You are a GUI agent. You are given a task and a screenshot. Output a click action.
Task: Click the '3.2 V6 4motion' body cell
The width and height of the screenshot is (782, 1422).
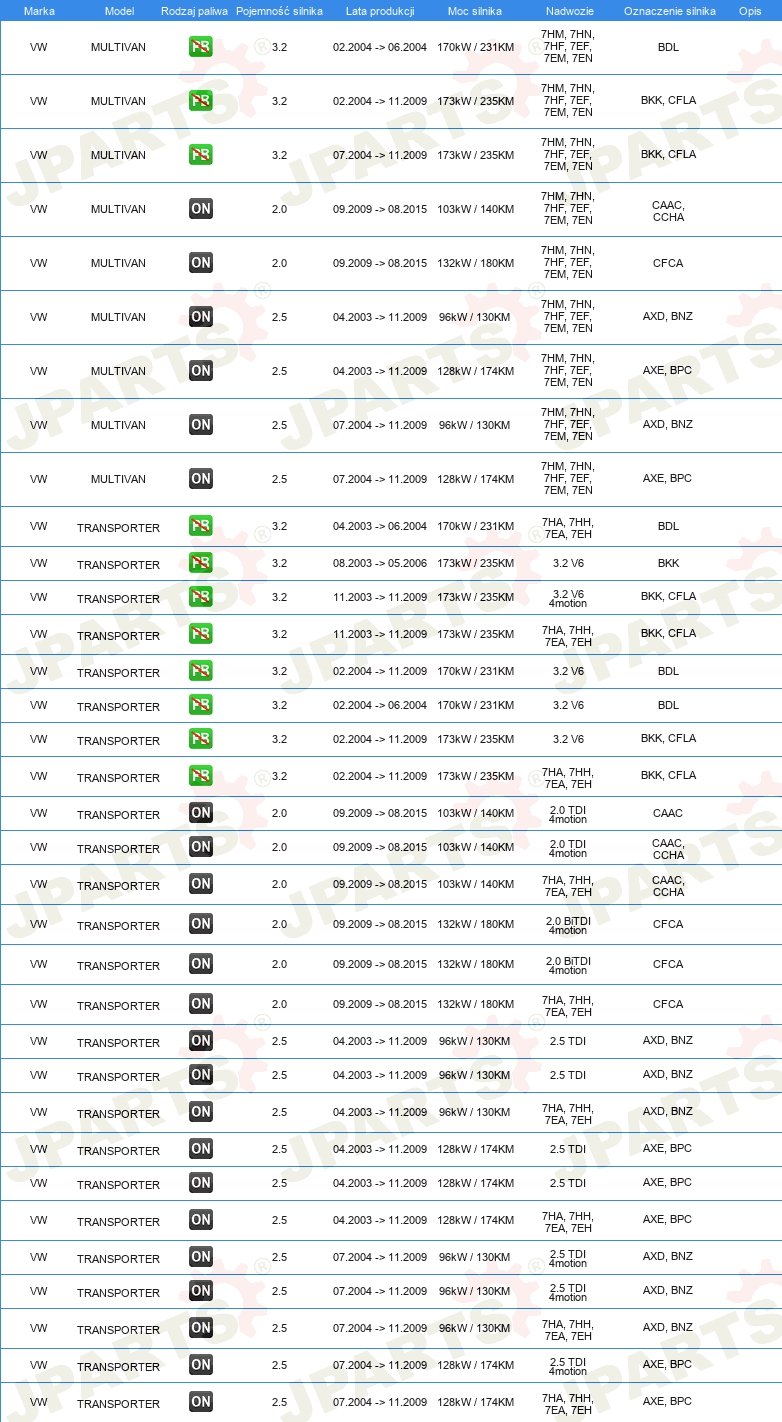568,599
